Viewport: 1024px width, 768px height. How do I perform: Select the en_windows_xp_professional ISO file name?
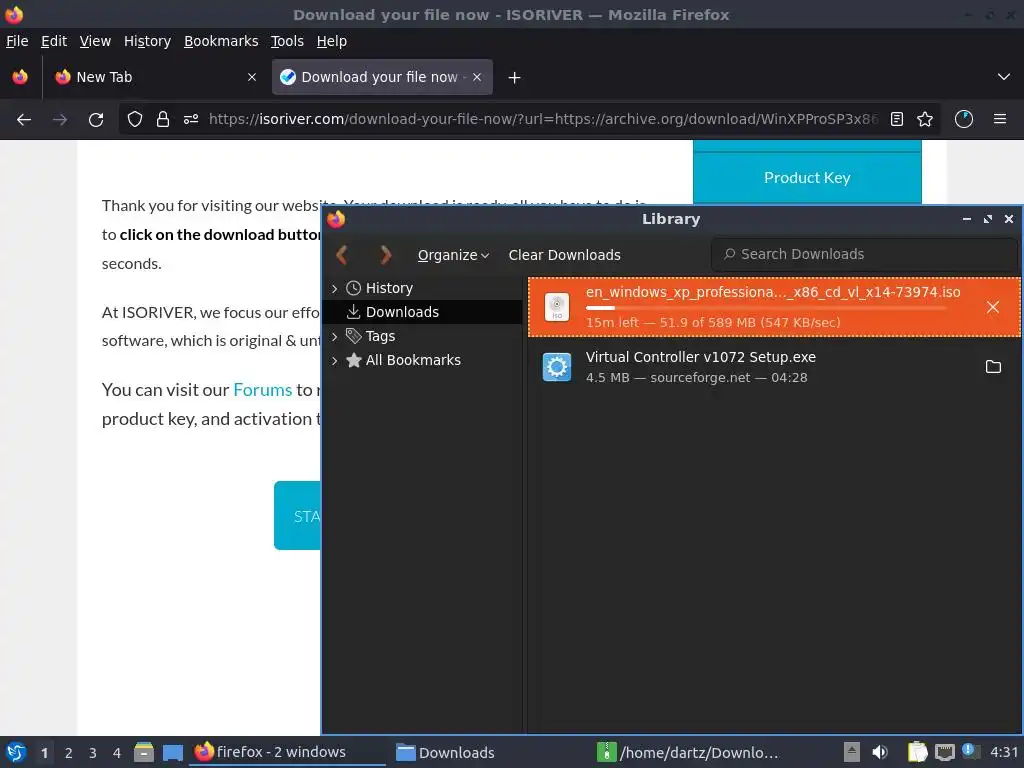point(773,292)
